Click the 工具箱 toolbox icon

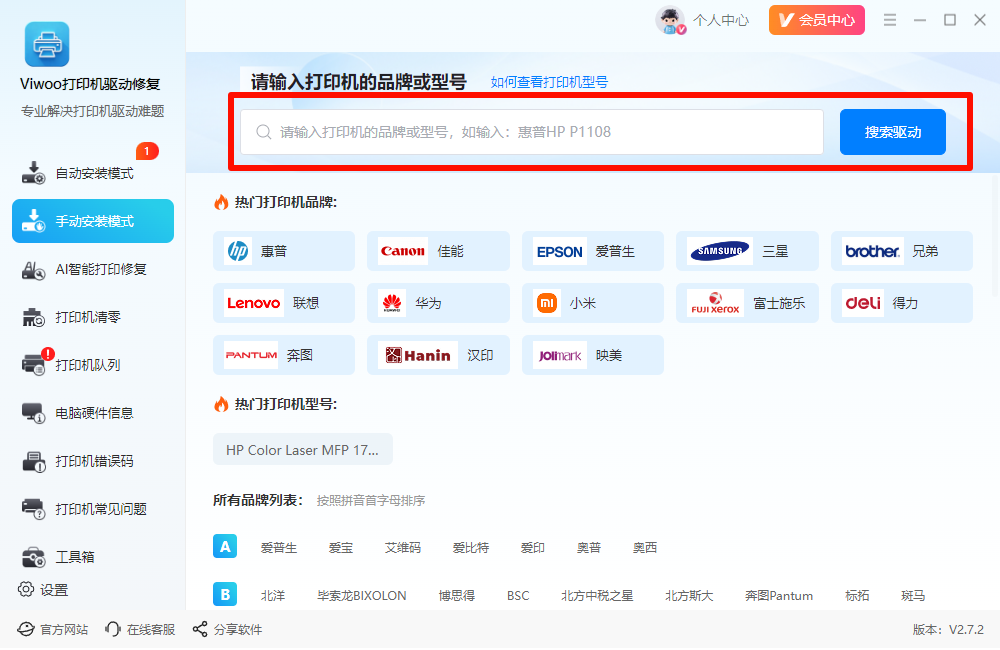[x=34, y=557]
